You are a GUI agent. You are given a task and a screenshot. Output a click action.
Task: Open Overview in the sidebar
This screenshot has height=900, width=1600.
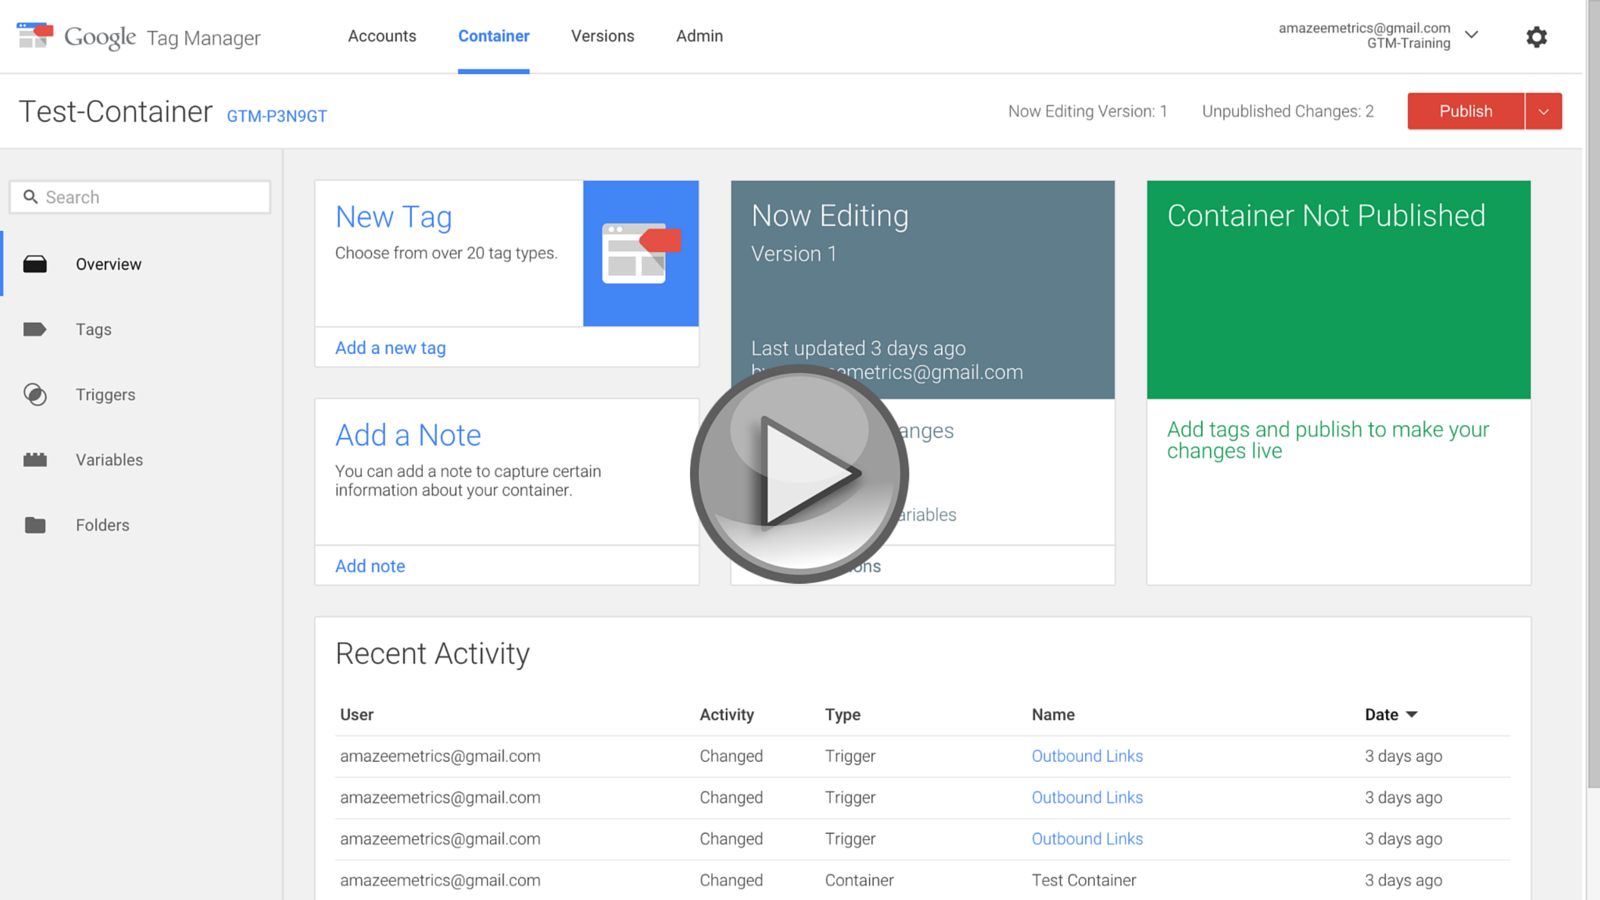click(x=109, y=264)
